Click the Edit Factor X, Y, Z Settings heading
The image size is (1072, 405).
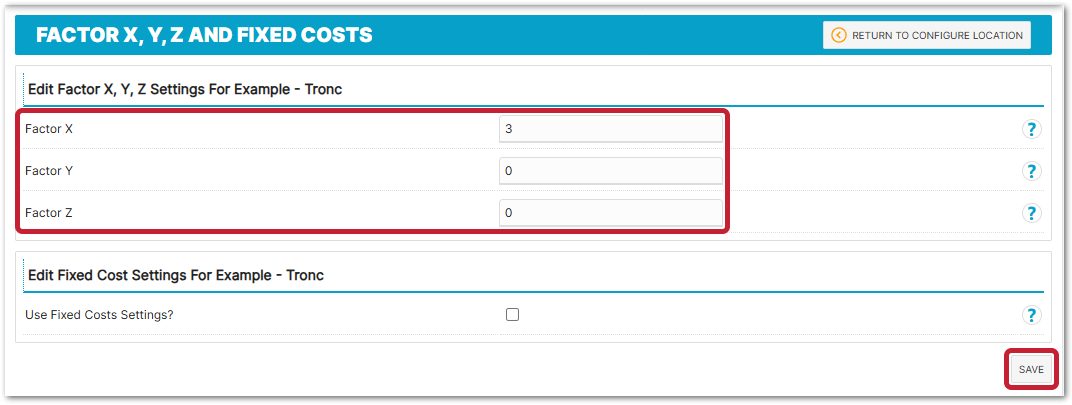(185, 89)
